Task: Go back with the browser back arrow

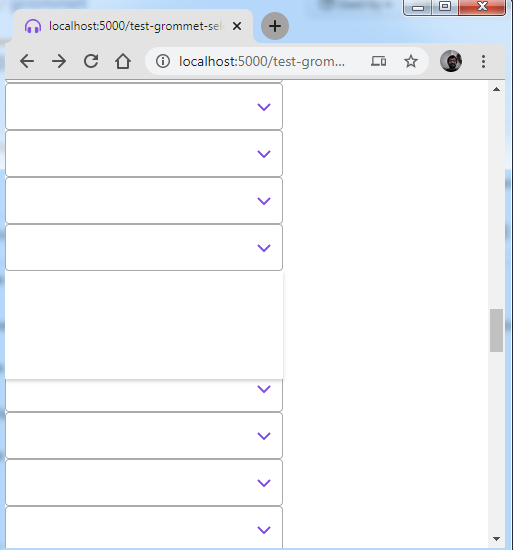Action: pyautogui.click(x=27, y=61)
